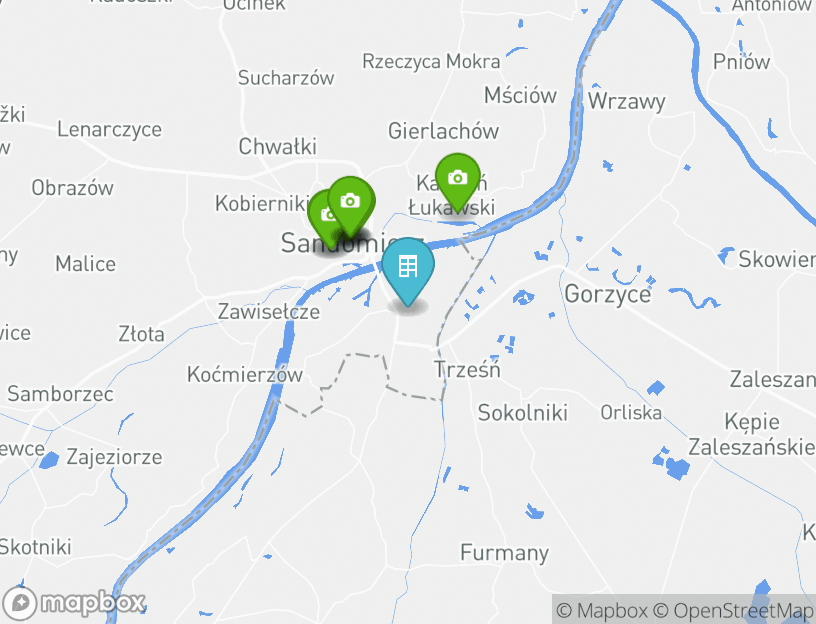The width and height of the screenshot is (816, 624).
Task: Open the © OpenStreetMap attribution link
Action: tap(733, 610)
